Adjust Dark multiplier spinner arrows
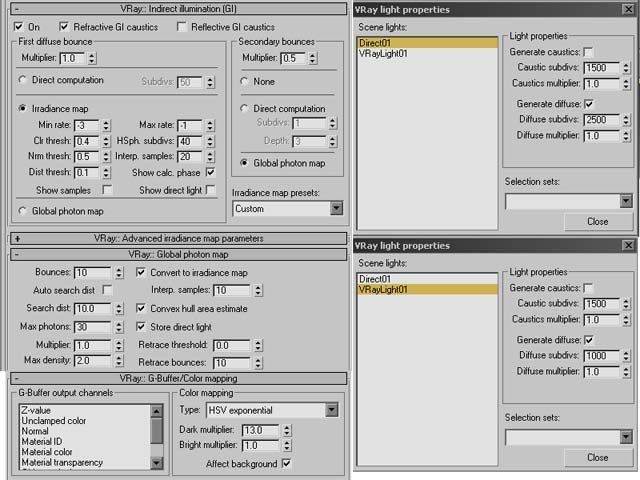The height and width of the screenshot is (480, 640). pos(287,430)
